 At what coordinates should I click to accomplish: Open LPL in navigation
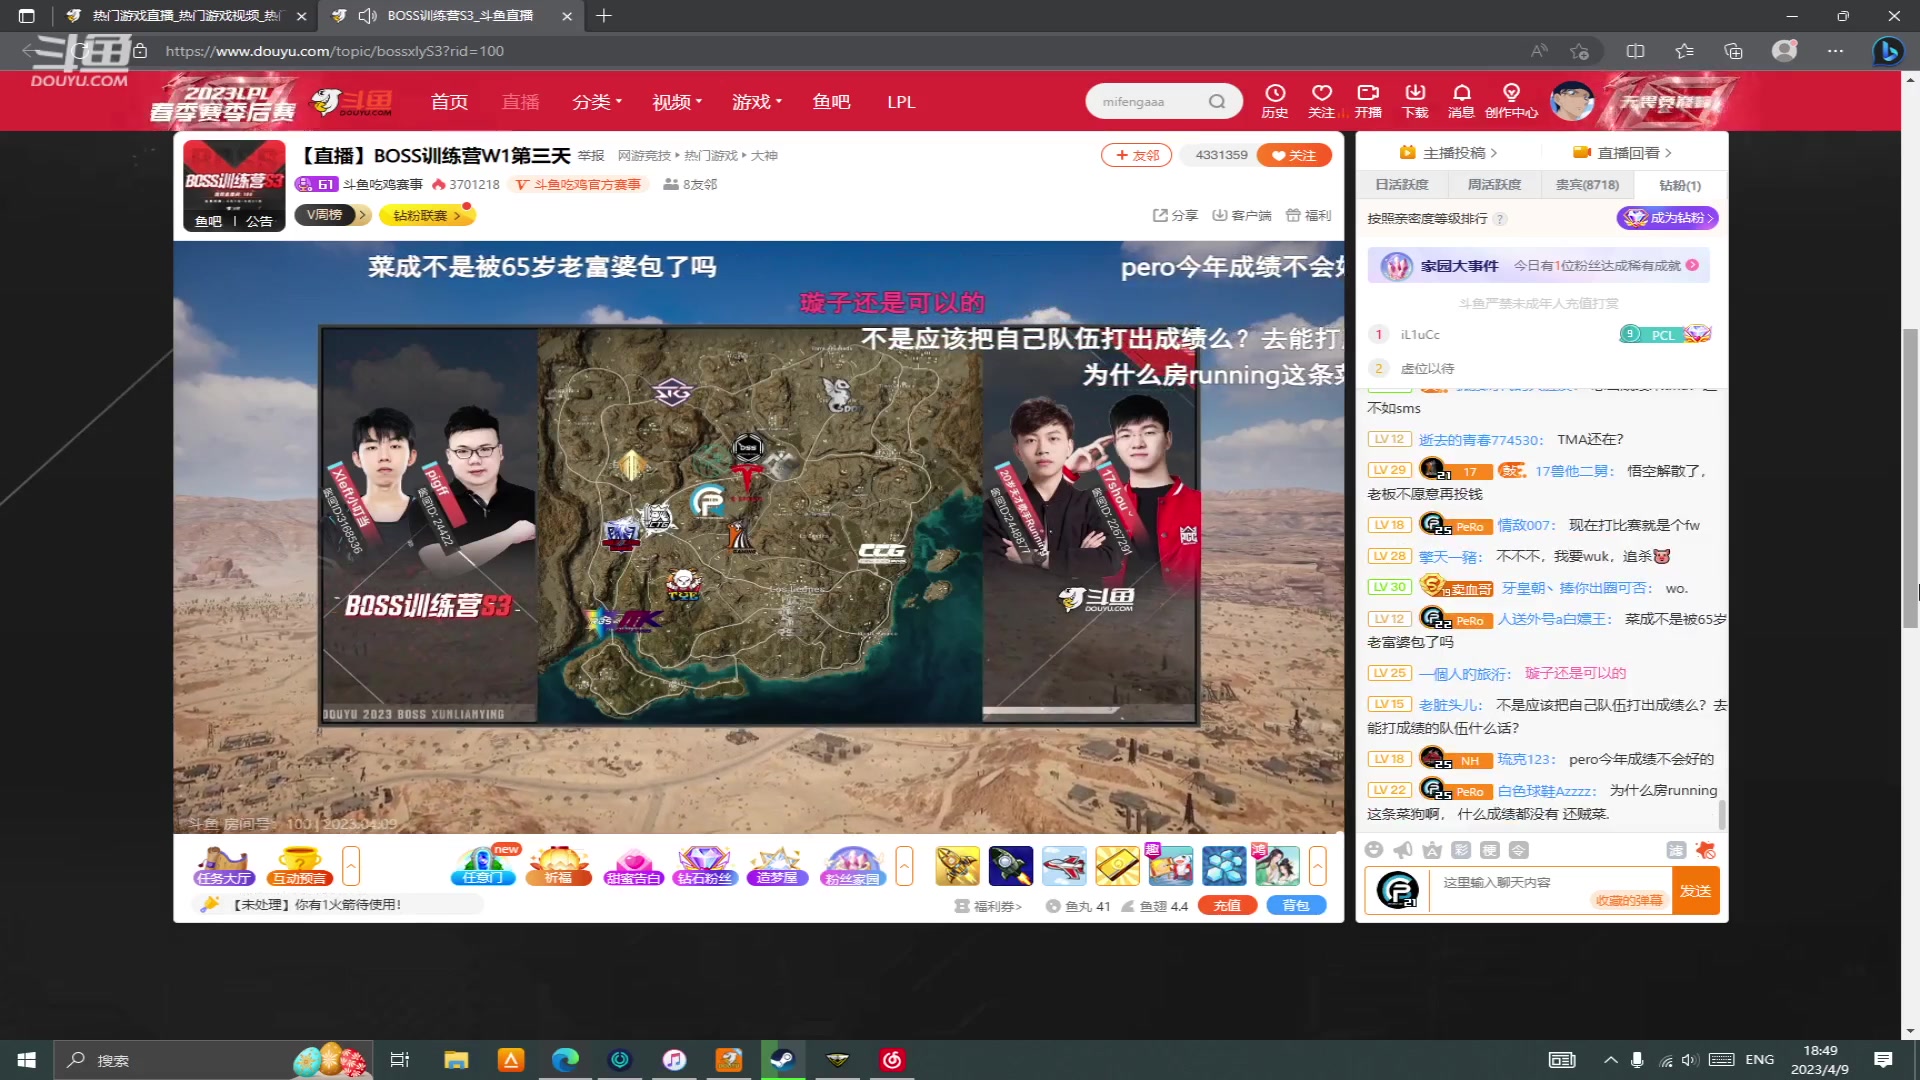coord(901,102)
